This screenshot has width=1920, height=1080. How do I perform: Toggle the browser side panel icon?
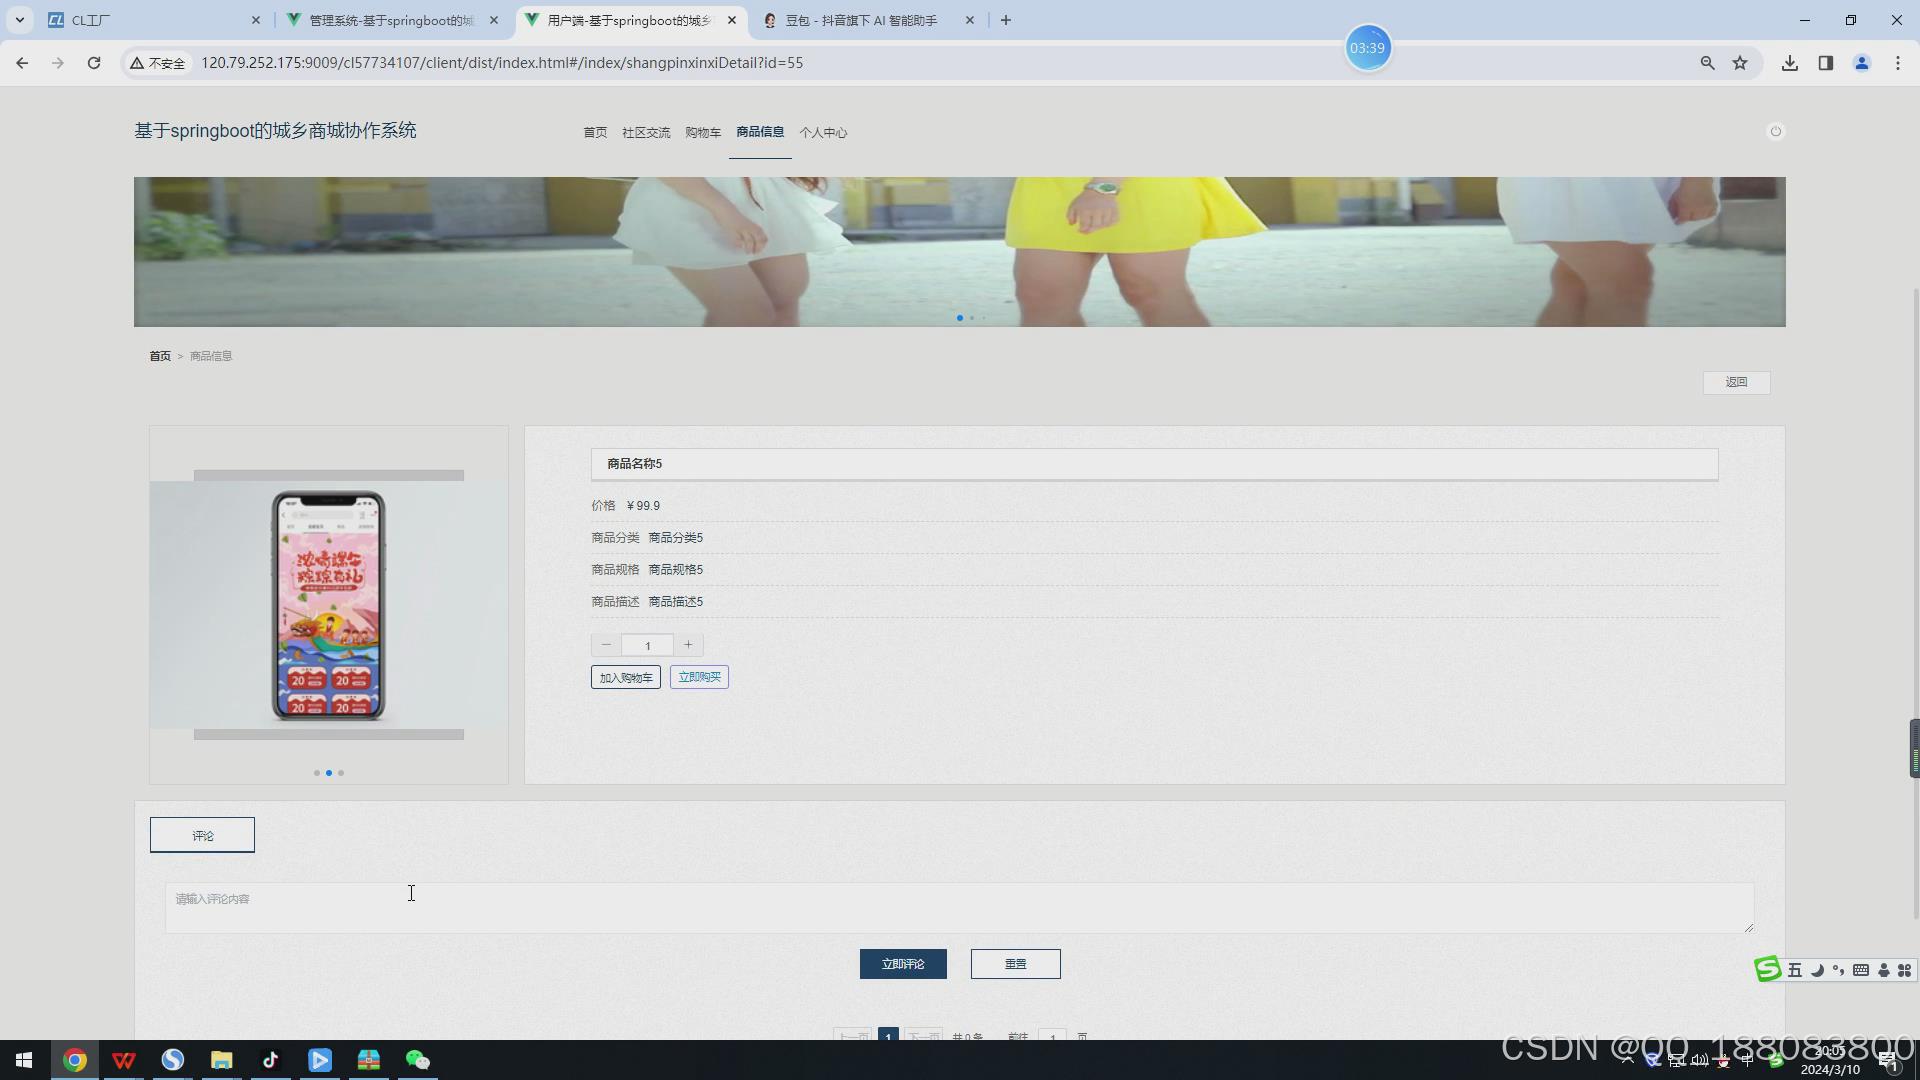pos(1825,63)
